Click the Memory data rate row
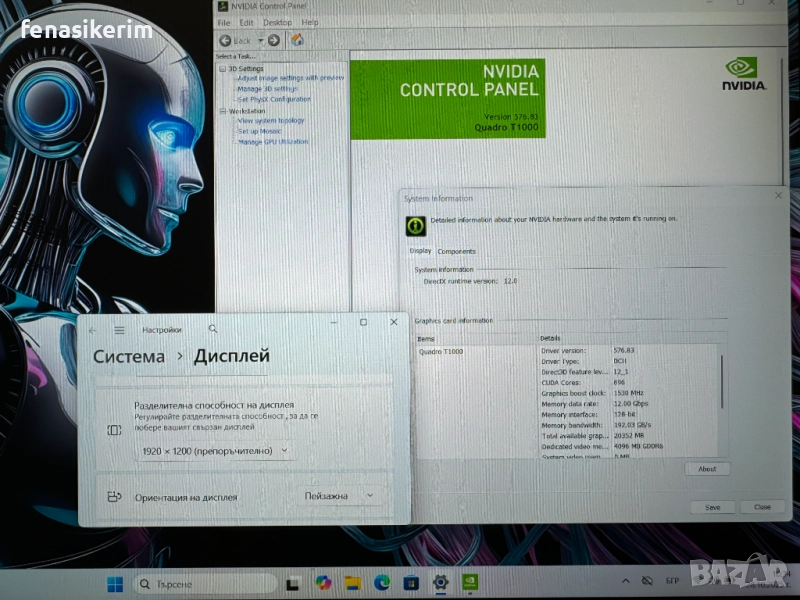 627,404
